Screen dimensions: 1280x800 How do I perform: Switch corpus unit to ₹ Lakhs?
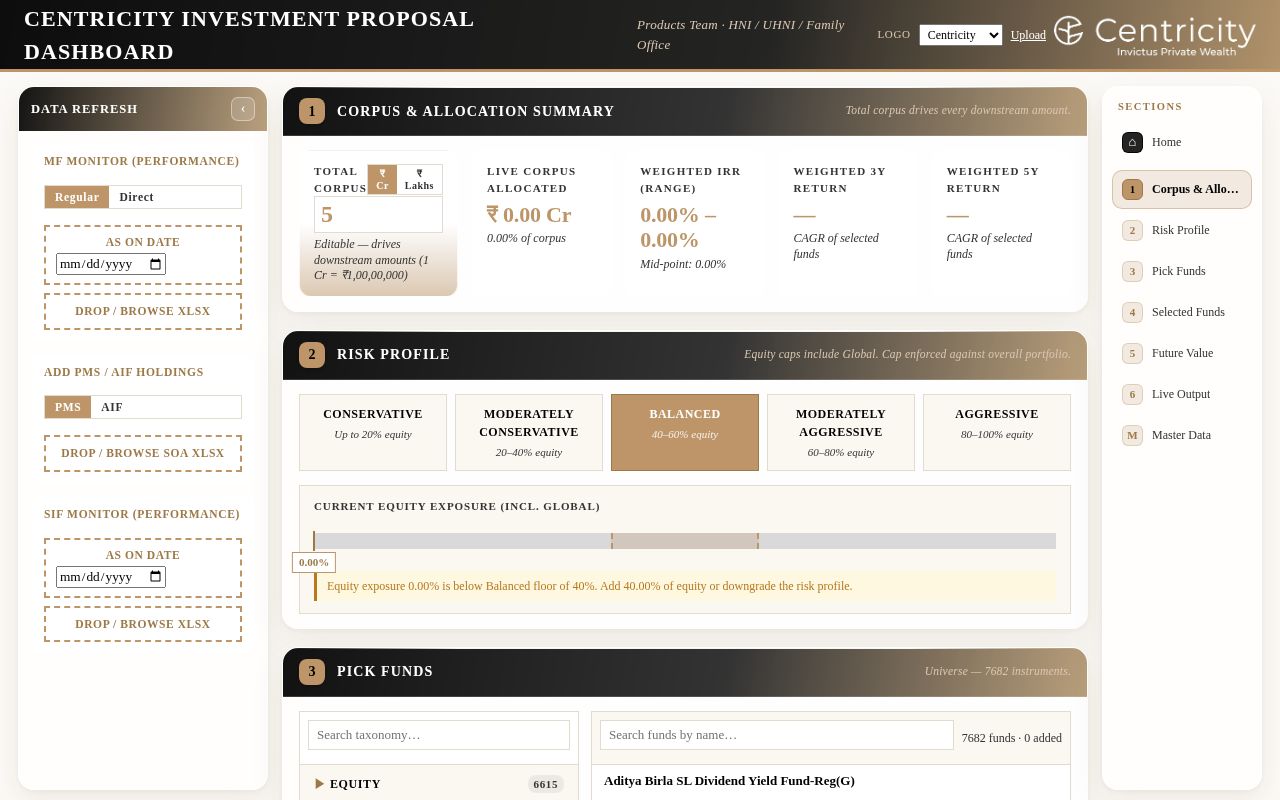[x=419, y=179]
